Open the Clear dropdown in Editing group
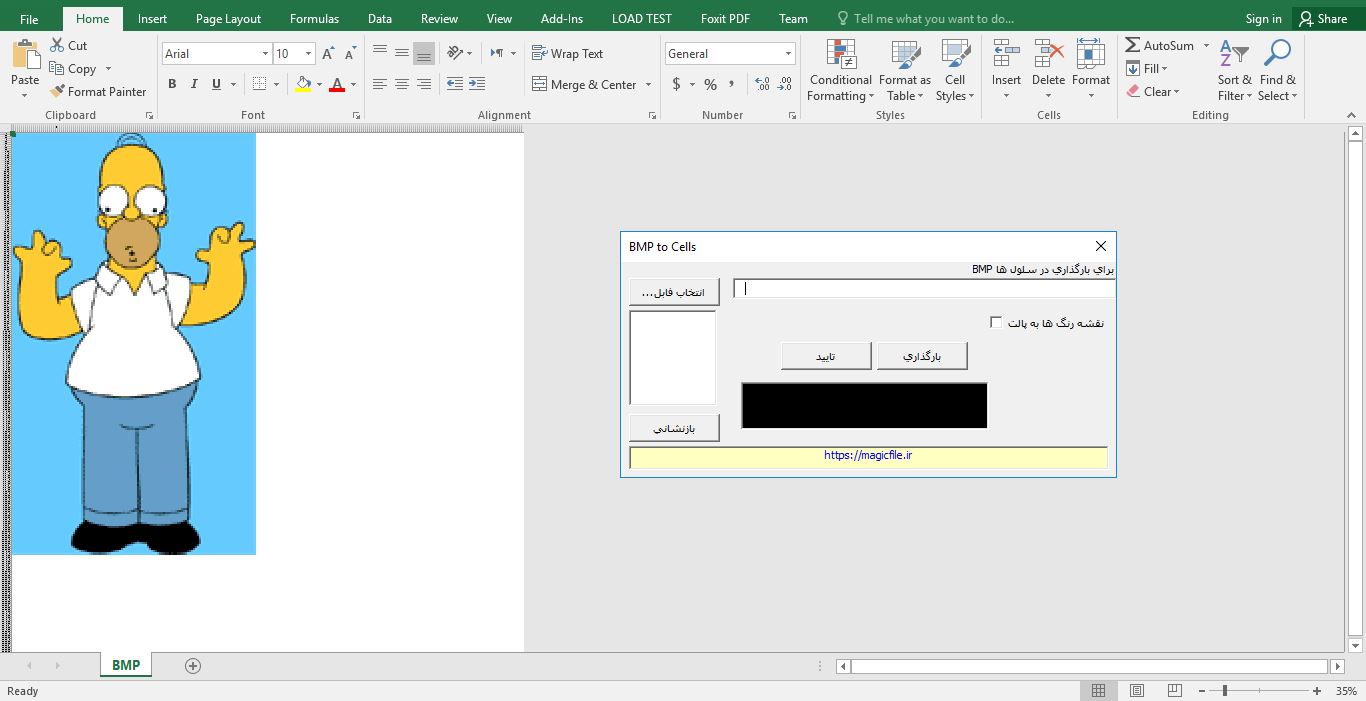The width and height of the screenshot is (1366, 701). pyautogui.click(x=1153, y=92)
